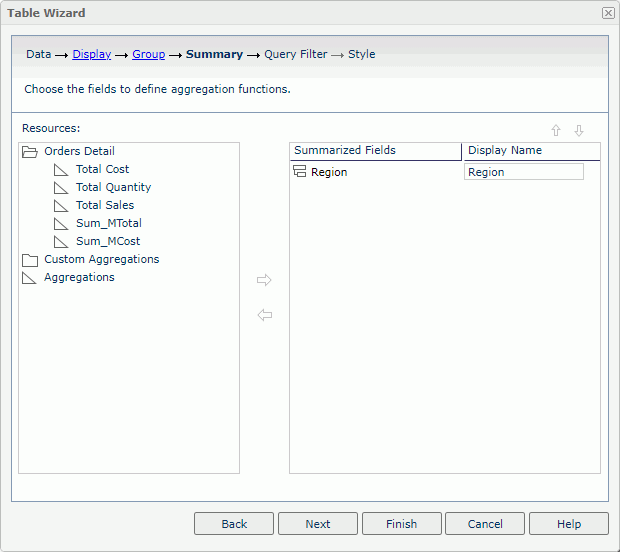The height and width of the screenshot is (552, 620).
Task: Click the add field right-arrow icon
Action: point(264,280)
